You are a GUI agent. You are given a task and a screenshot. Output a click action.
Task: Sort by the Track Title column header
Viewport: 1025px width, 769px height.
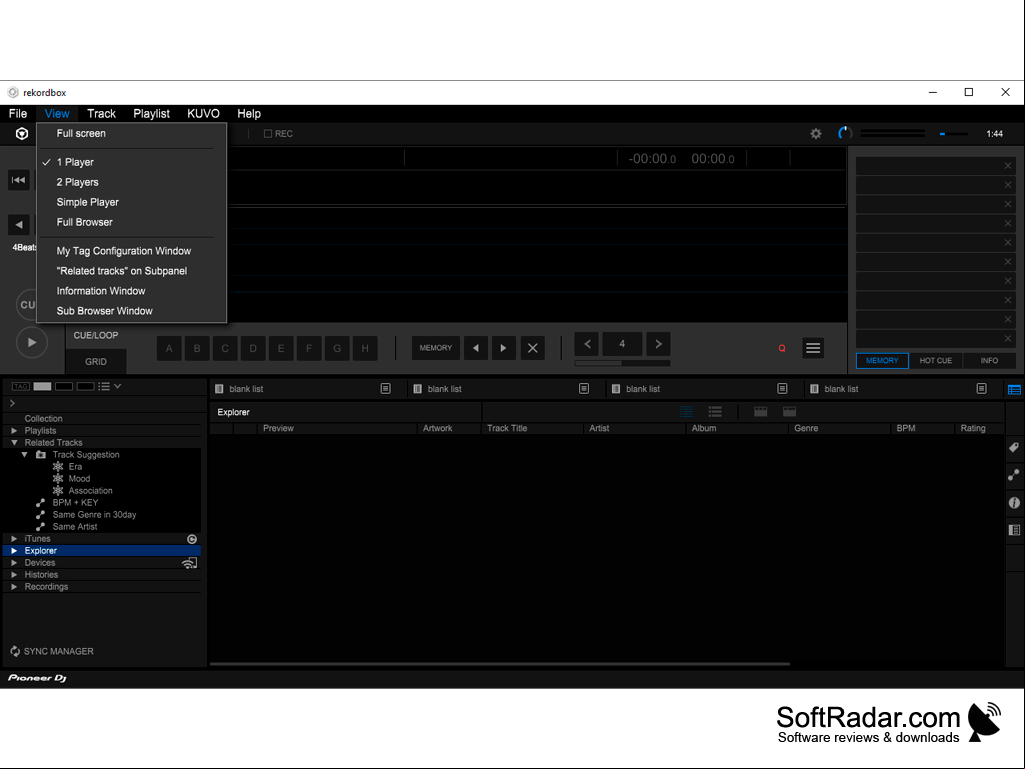point(532,428)
